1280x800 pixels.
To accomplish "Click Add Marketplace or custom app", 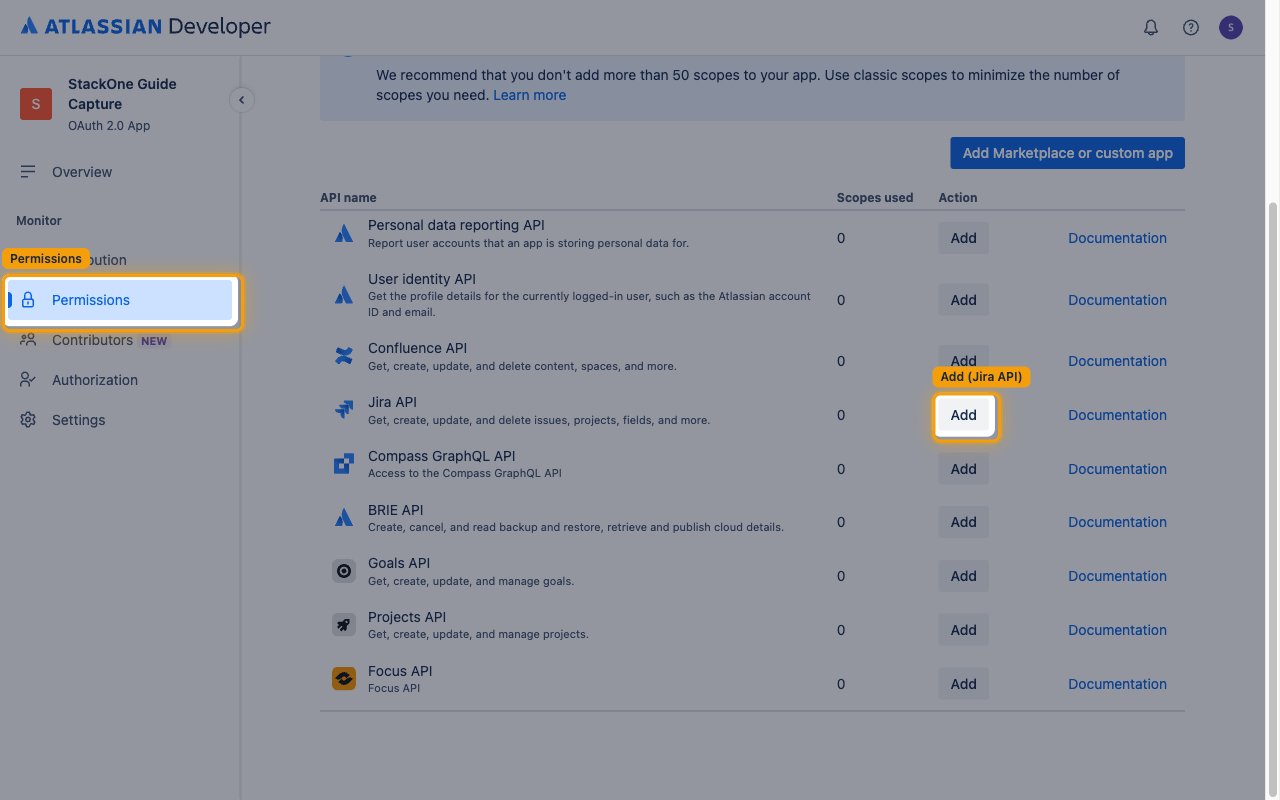I will click(1067, 153).
